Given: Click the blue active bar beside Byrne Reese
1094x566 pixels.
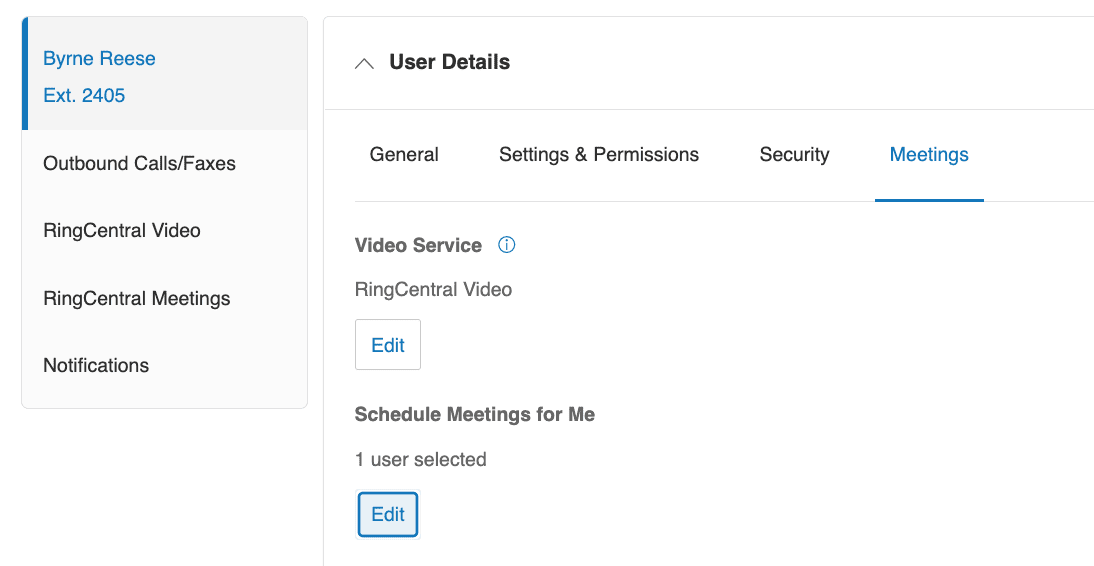Looking at the screenshot, I should tap(25, 74).
